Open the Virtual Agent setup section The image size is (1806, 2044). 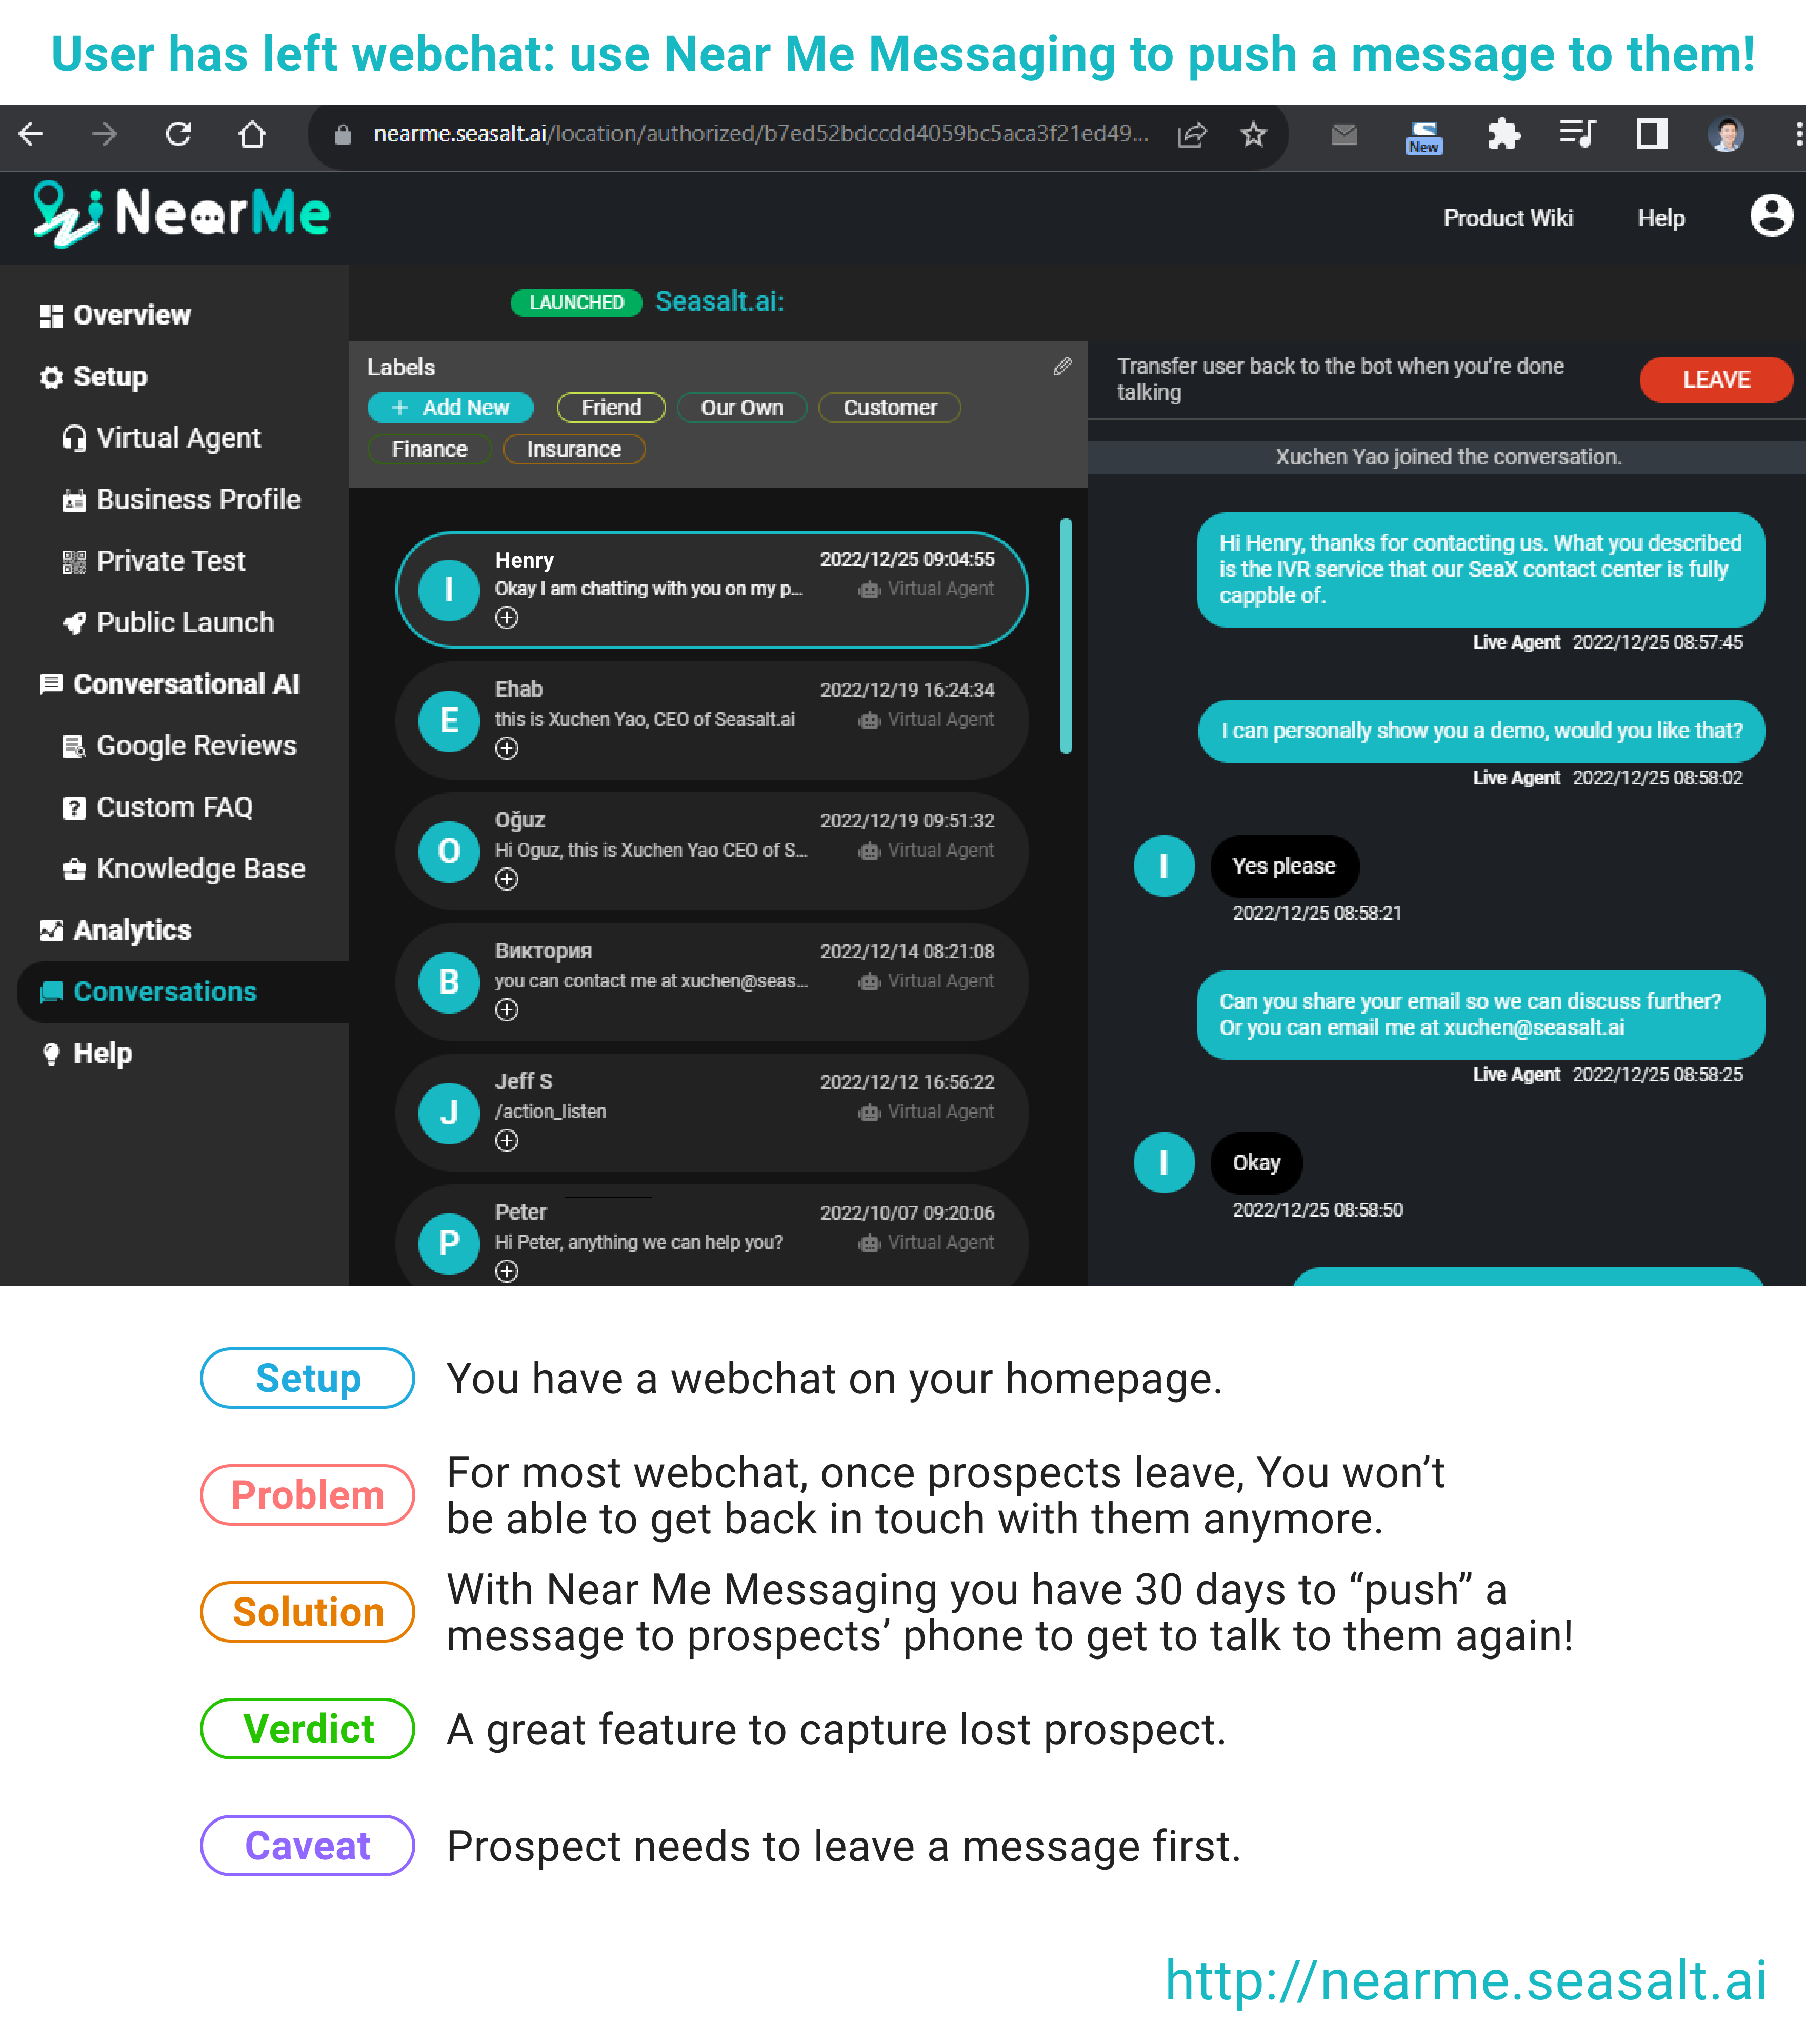[178, 437]
